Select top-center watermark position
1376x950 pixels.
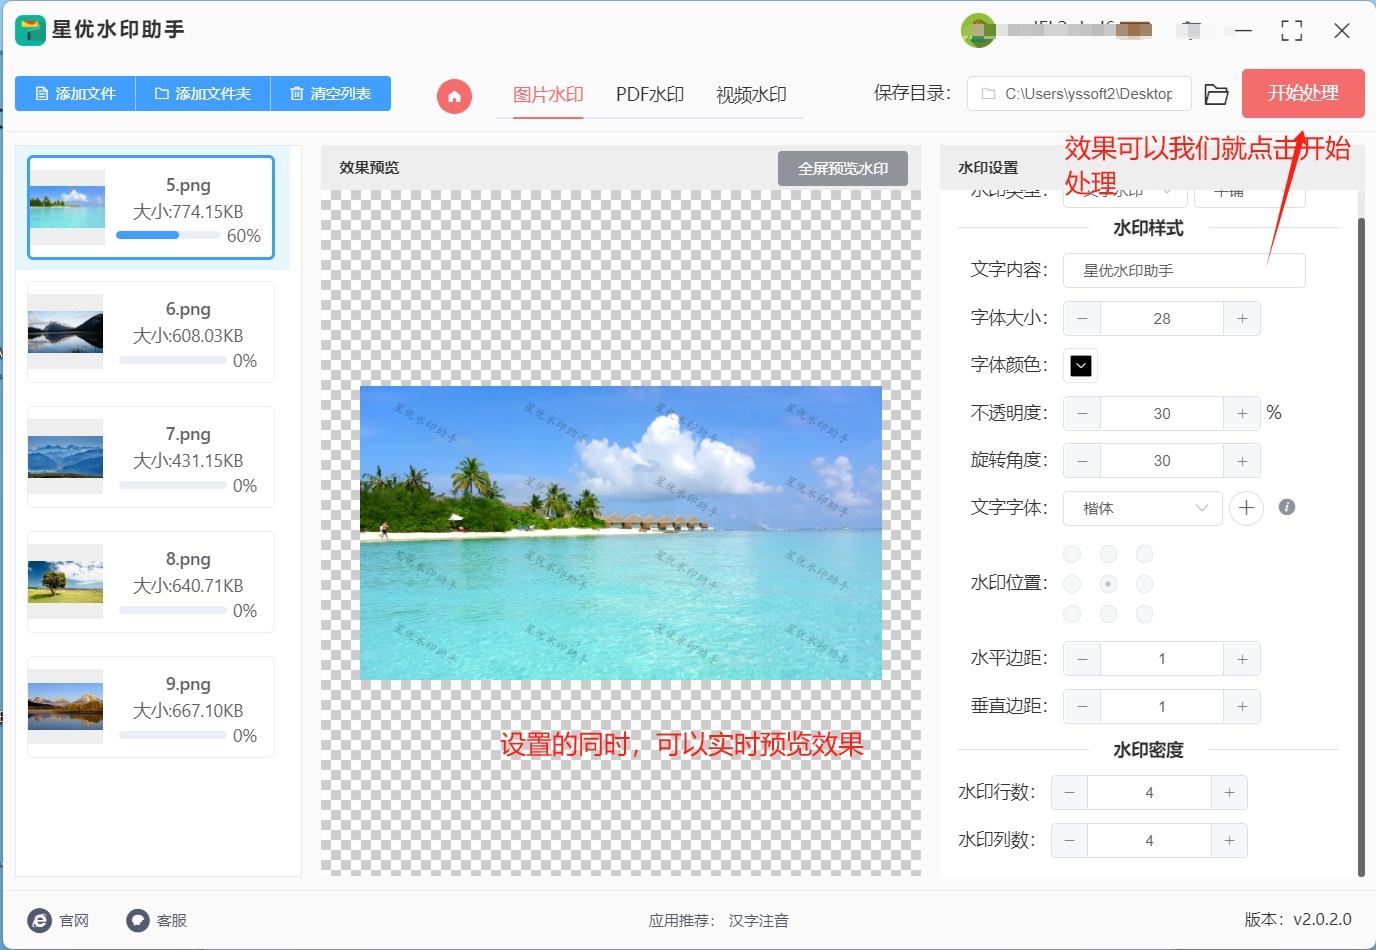pyautogui.click(x=1108, y=554)
